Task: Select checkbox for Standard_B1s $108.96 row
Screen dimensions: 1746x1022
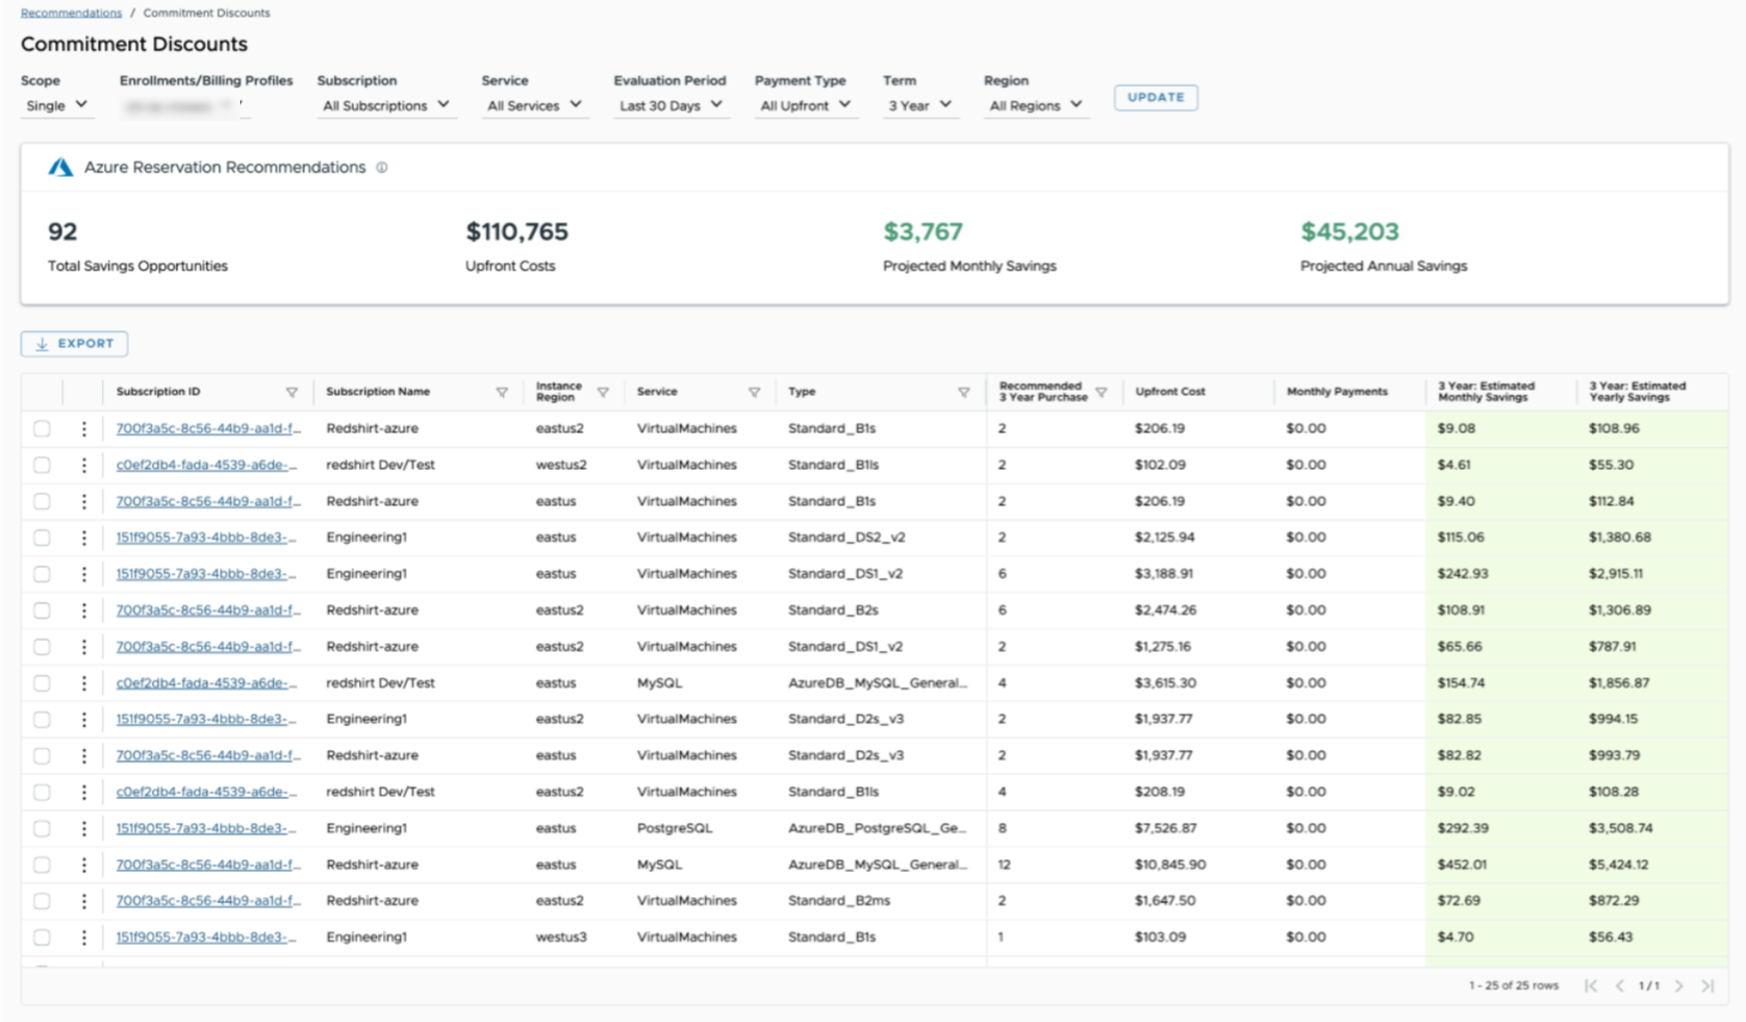Action: coord(42,428)
